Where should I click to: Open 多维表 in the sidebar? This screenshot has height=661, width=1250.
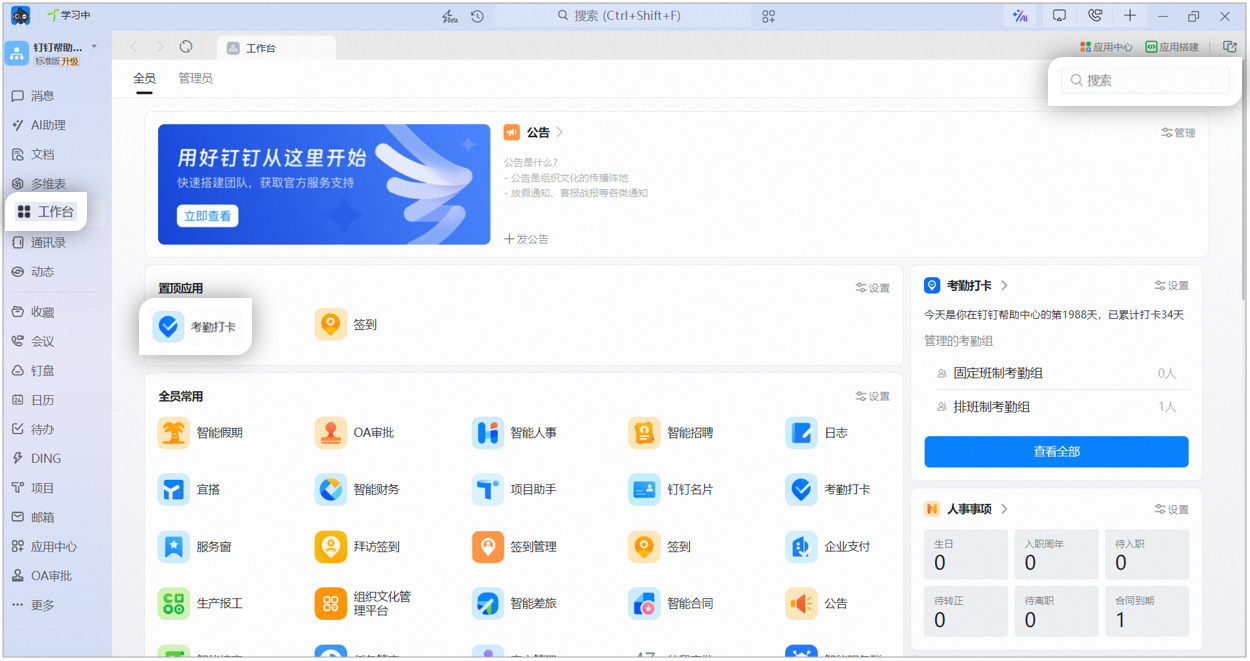coord(38,184)
